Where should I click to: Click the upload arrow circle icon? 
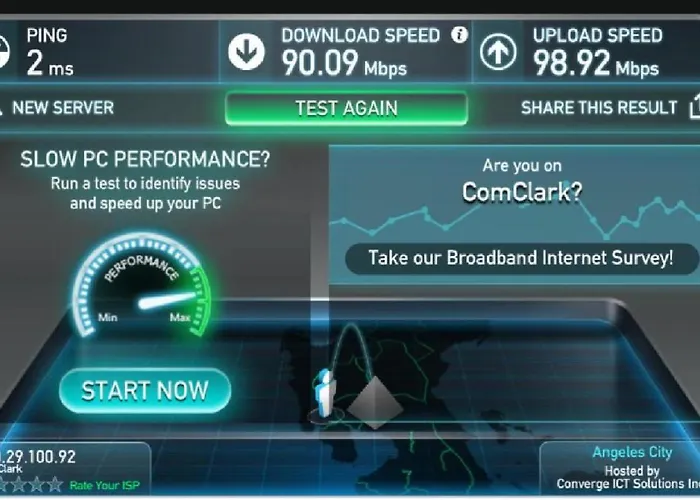pos(498,52)
